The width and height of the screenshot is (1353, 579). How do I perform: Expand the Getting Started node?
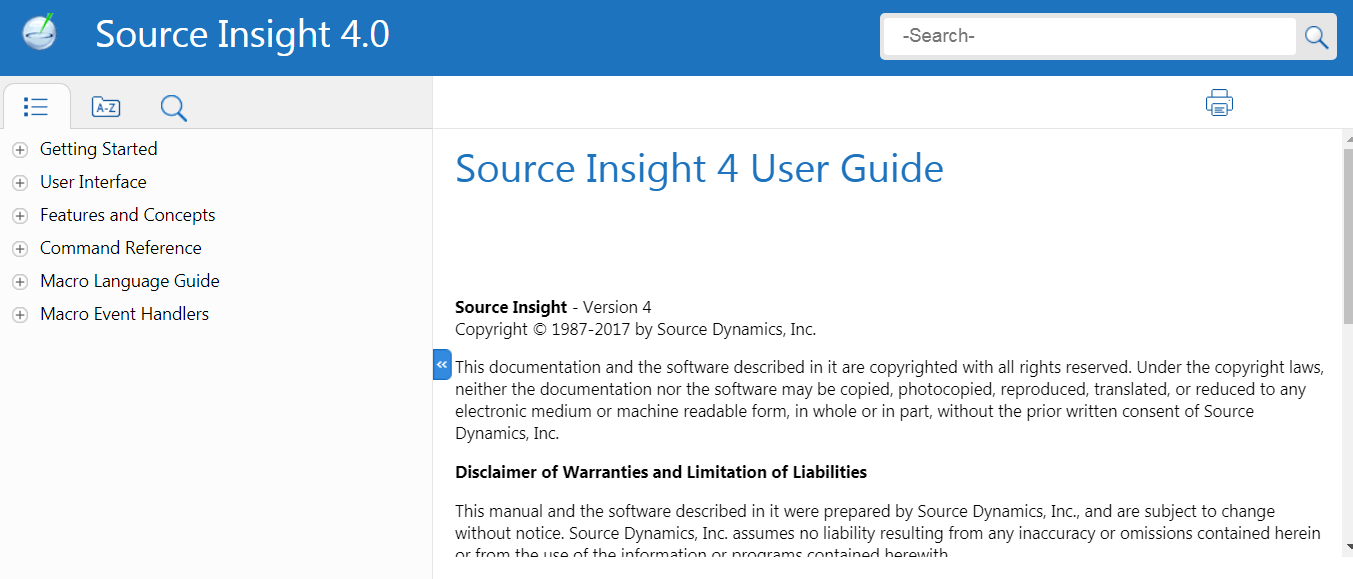(19, 150)
